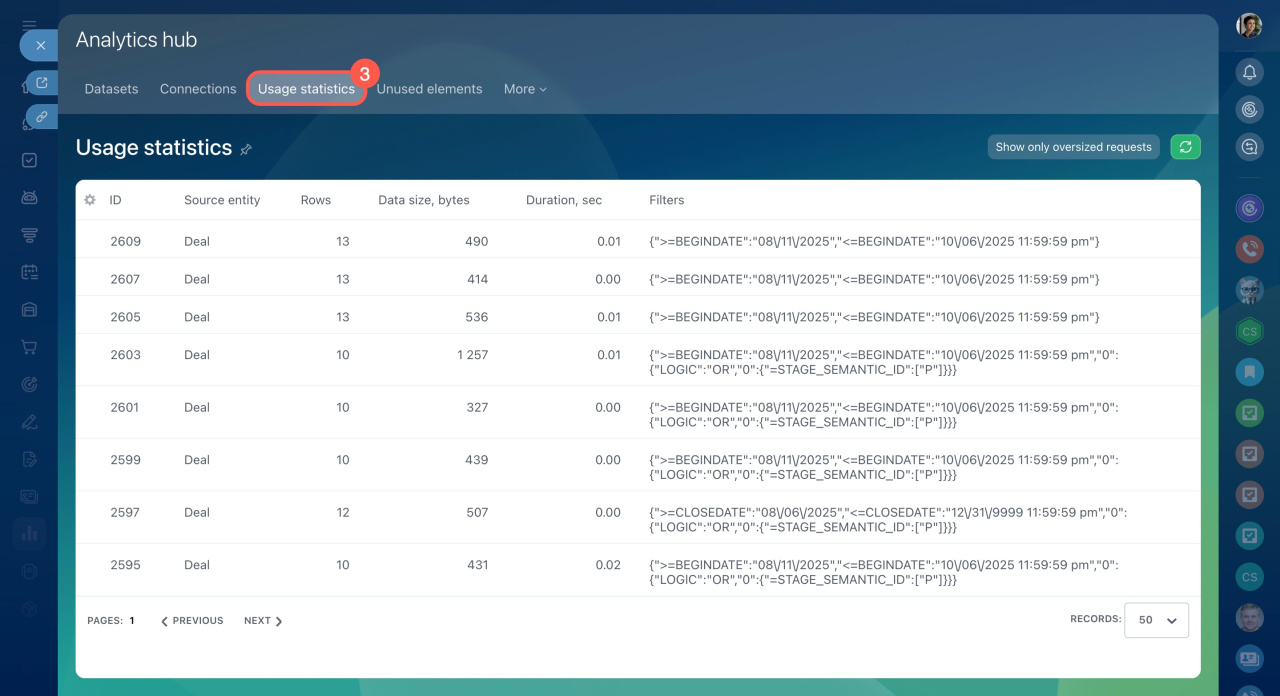Switch to the Connections tab
The image size is (1280, 696).
198,89
